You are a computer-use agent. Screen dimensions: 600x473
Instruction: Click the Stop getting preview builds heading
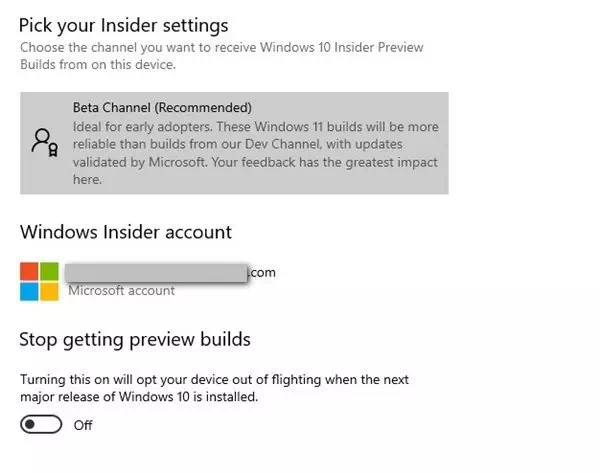pyautogui.click(x=135, y=339)
